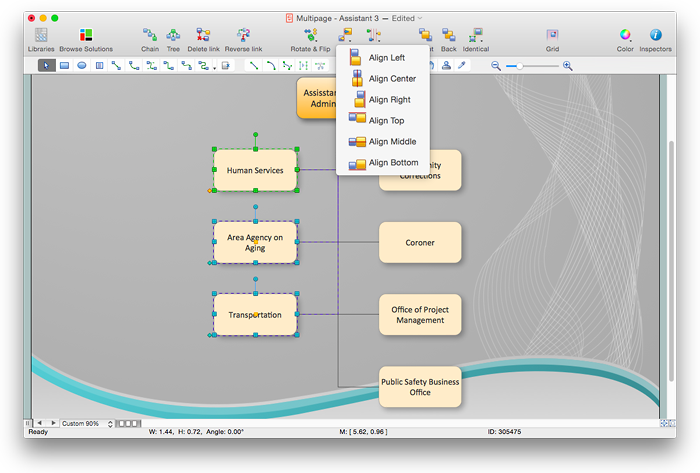This screenshot has height=473, width=700.
Task: Click the ID: 305475 status text
Action: [504, 432]
